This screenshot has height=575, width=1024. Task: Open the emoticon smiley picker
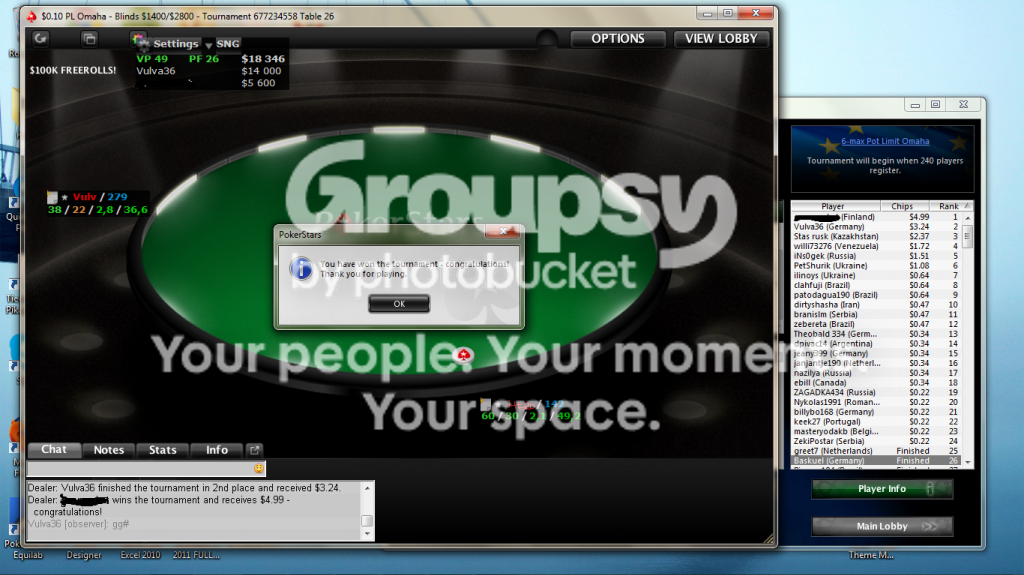coord(259,468)
